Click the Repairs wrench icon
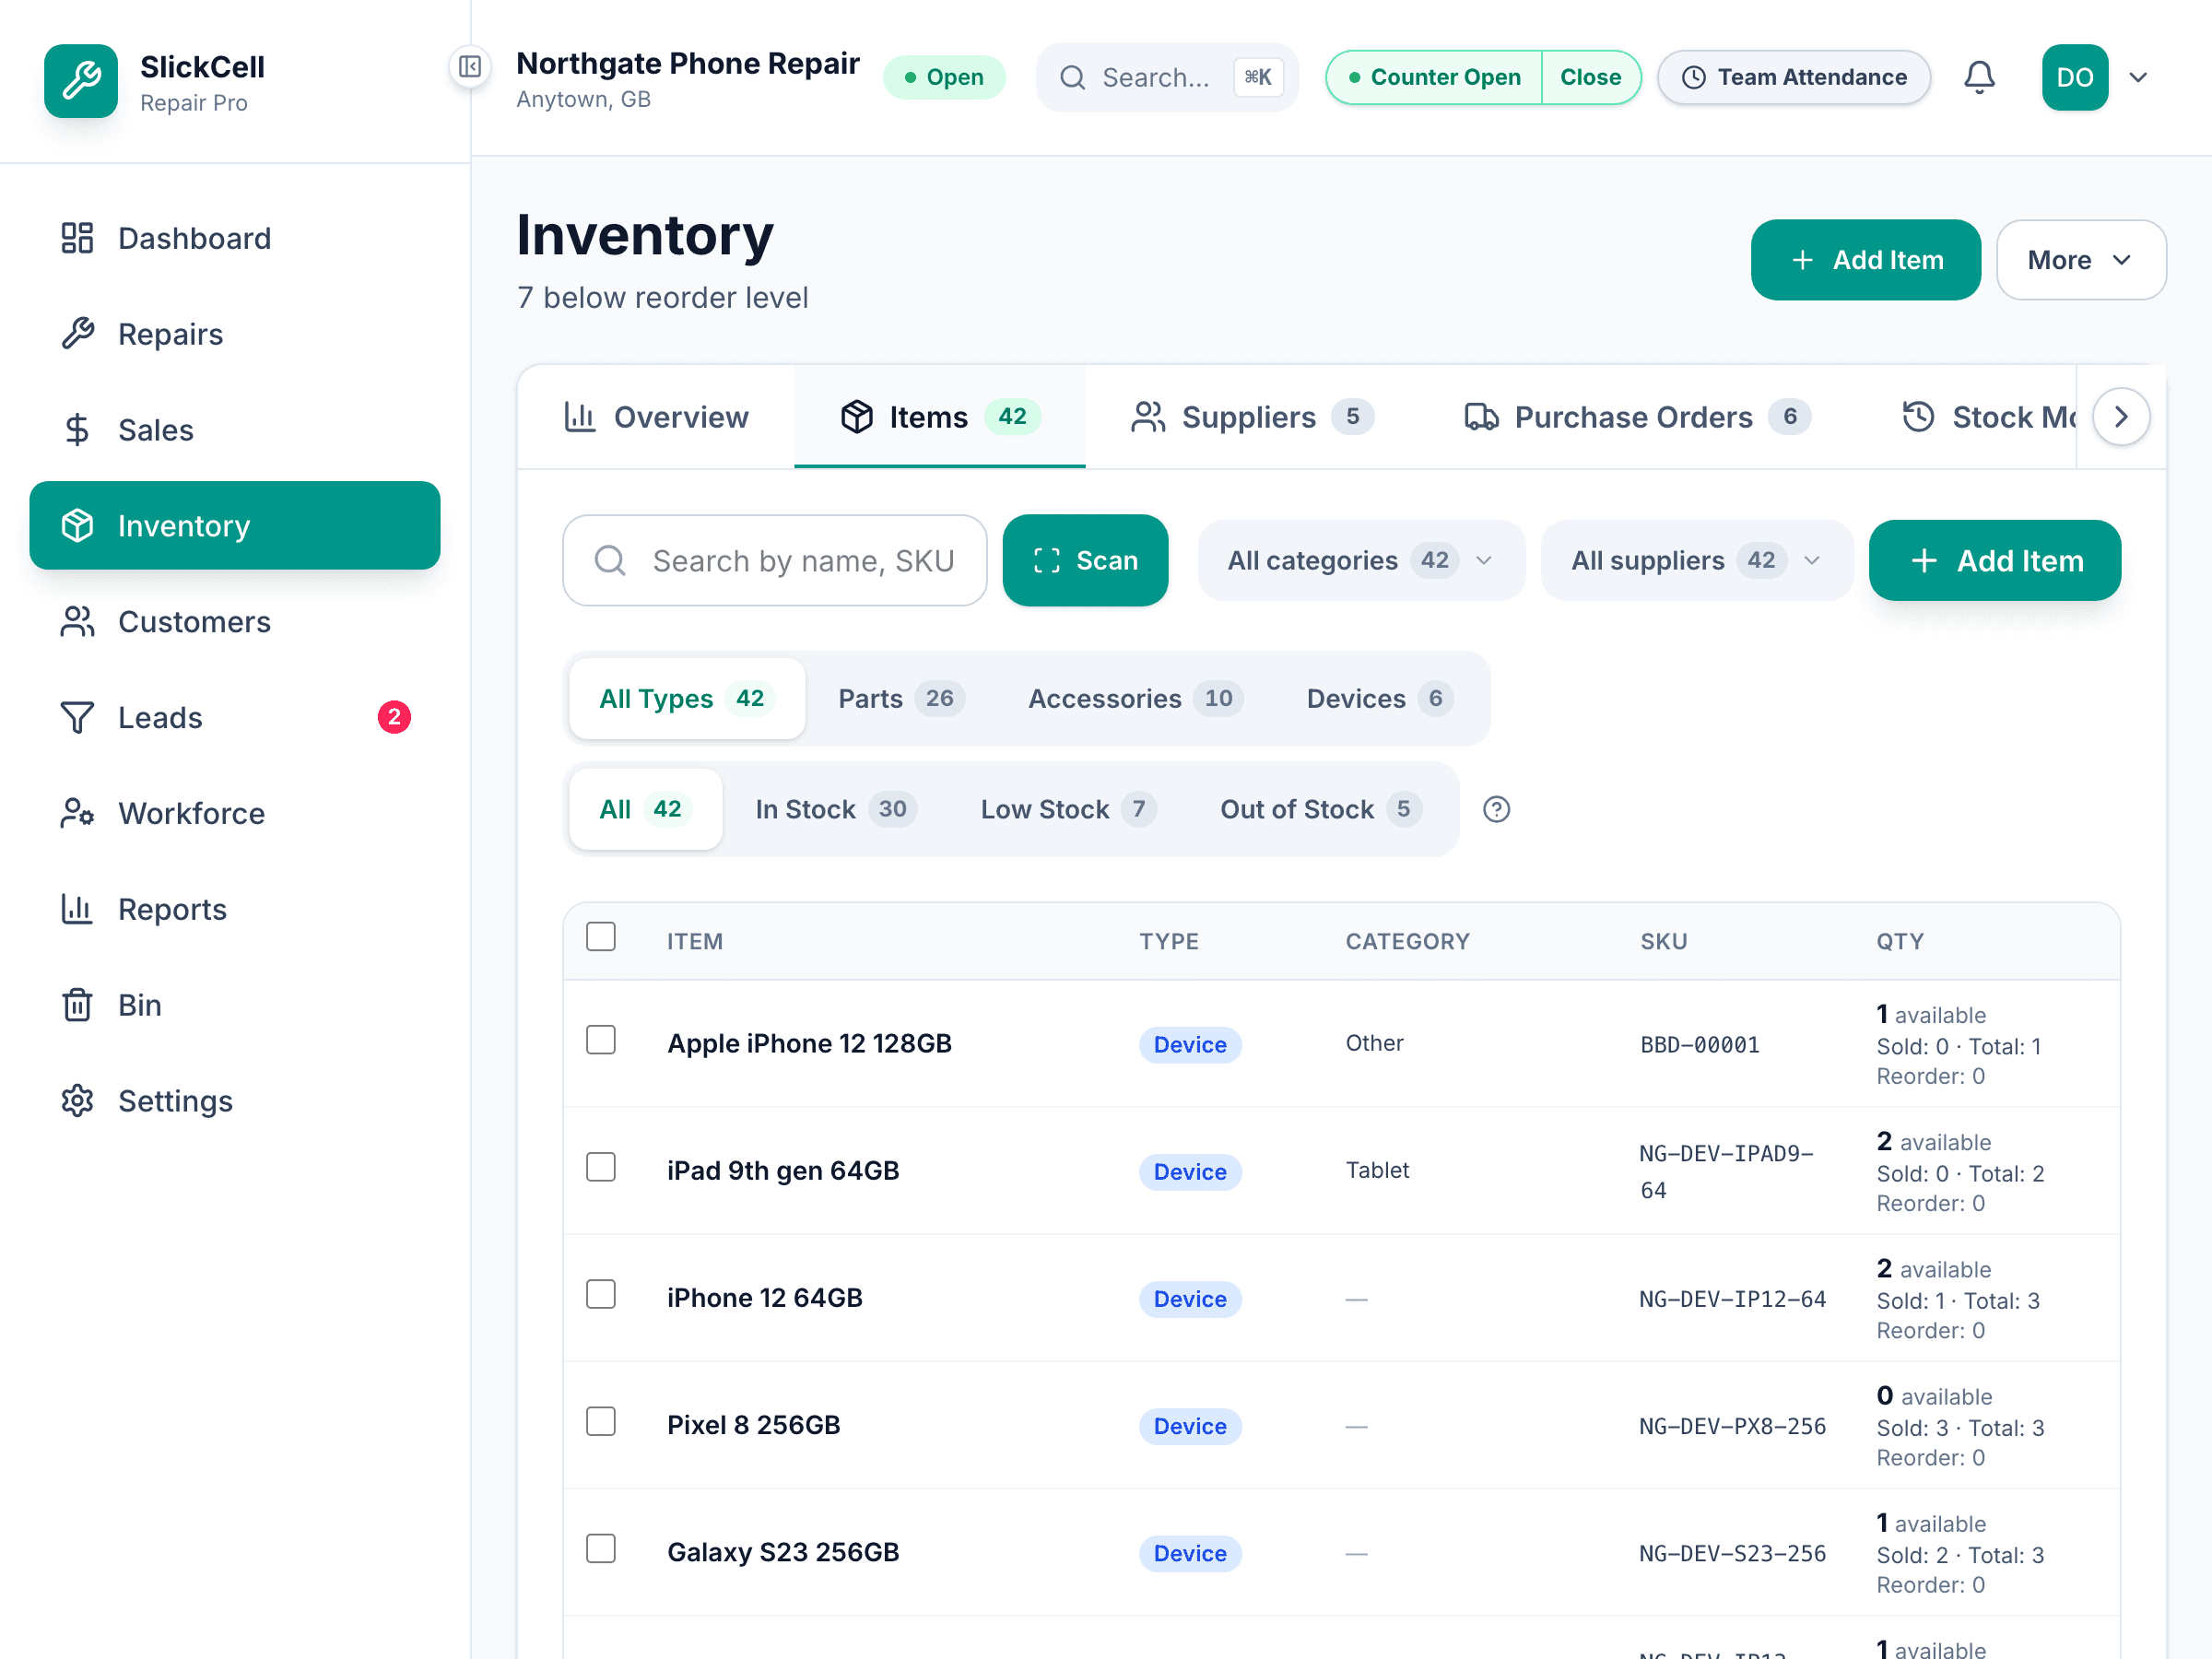Screen dimensions: 2212x1659 click(x=77, y=334)
